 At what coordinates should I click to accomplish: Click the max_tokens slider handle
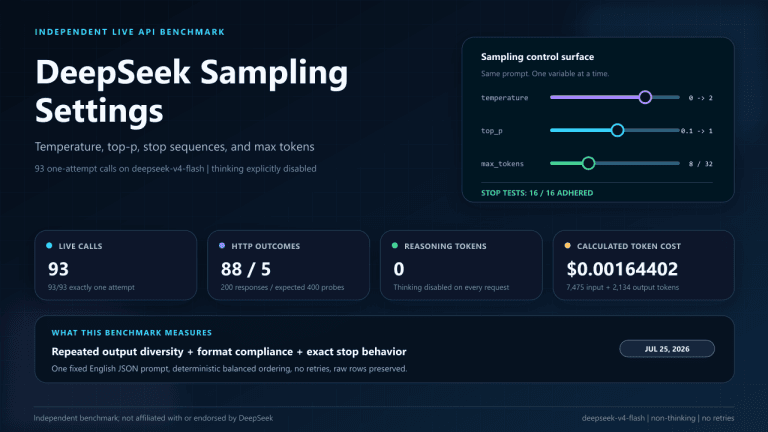point(588,163)
